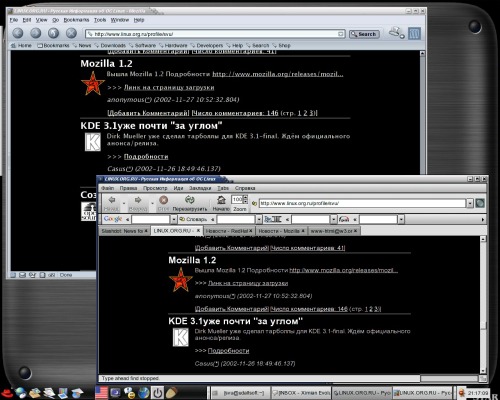Select INBOX - Ximian Evolution taskbar button
This screenshot has width=500, height=400.
(x=301, y=393)
